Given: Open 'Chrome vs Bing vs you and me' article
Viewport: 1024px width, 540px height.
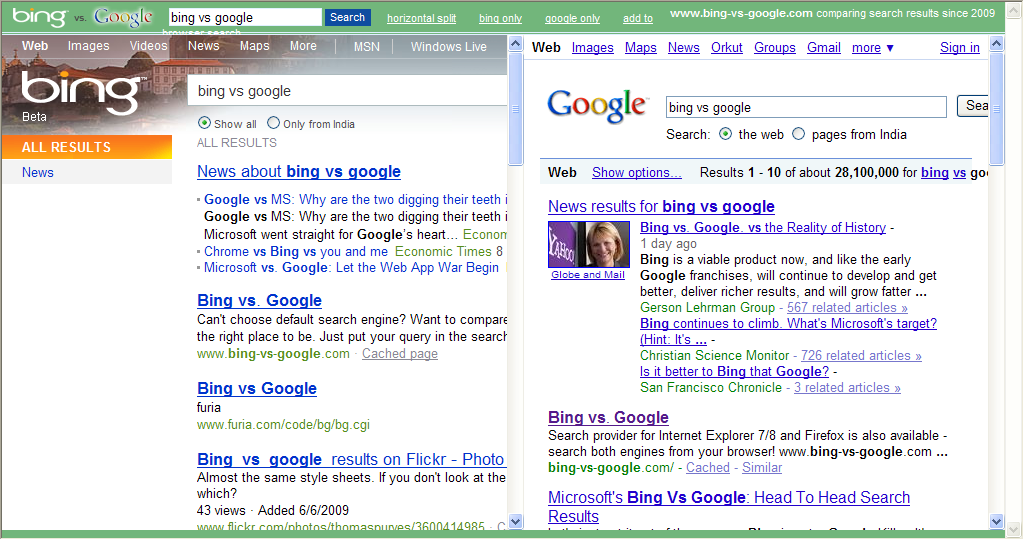Looking at the screenshot, I should click(x=295, y=251).
